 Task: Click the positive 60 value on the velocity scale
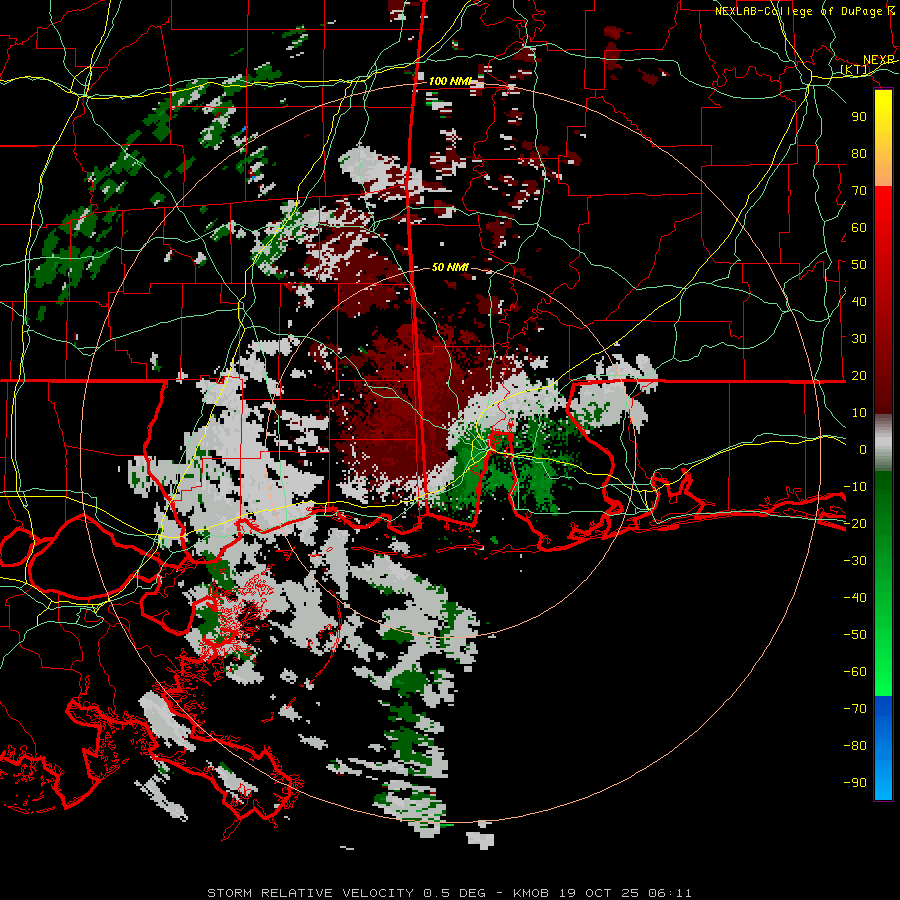[x=859, y=227]
